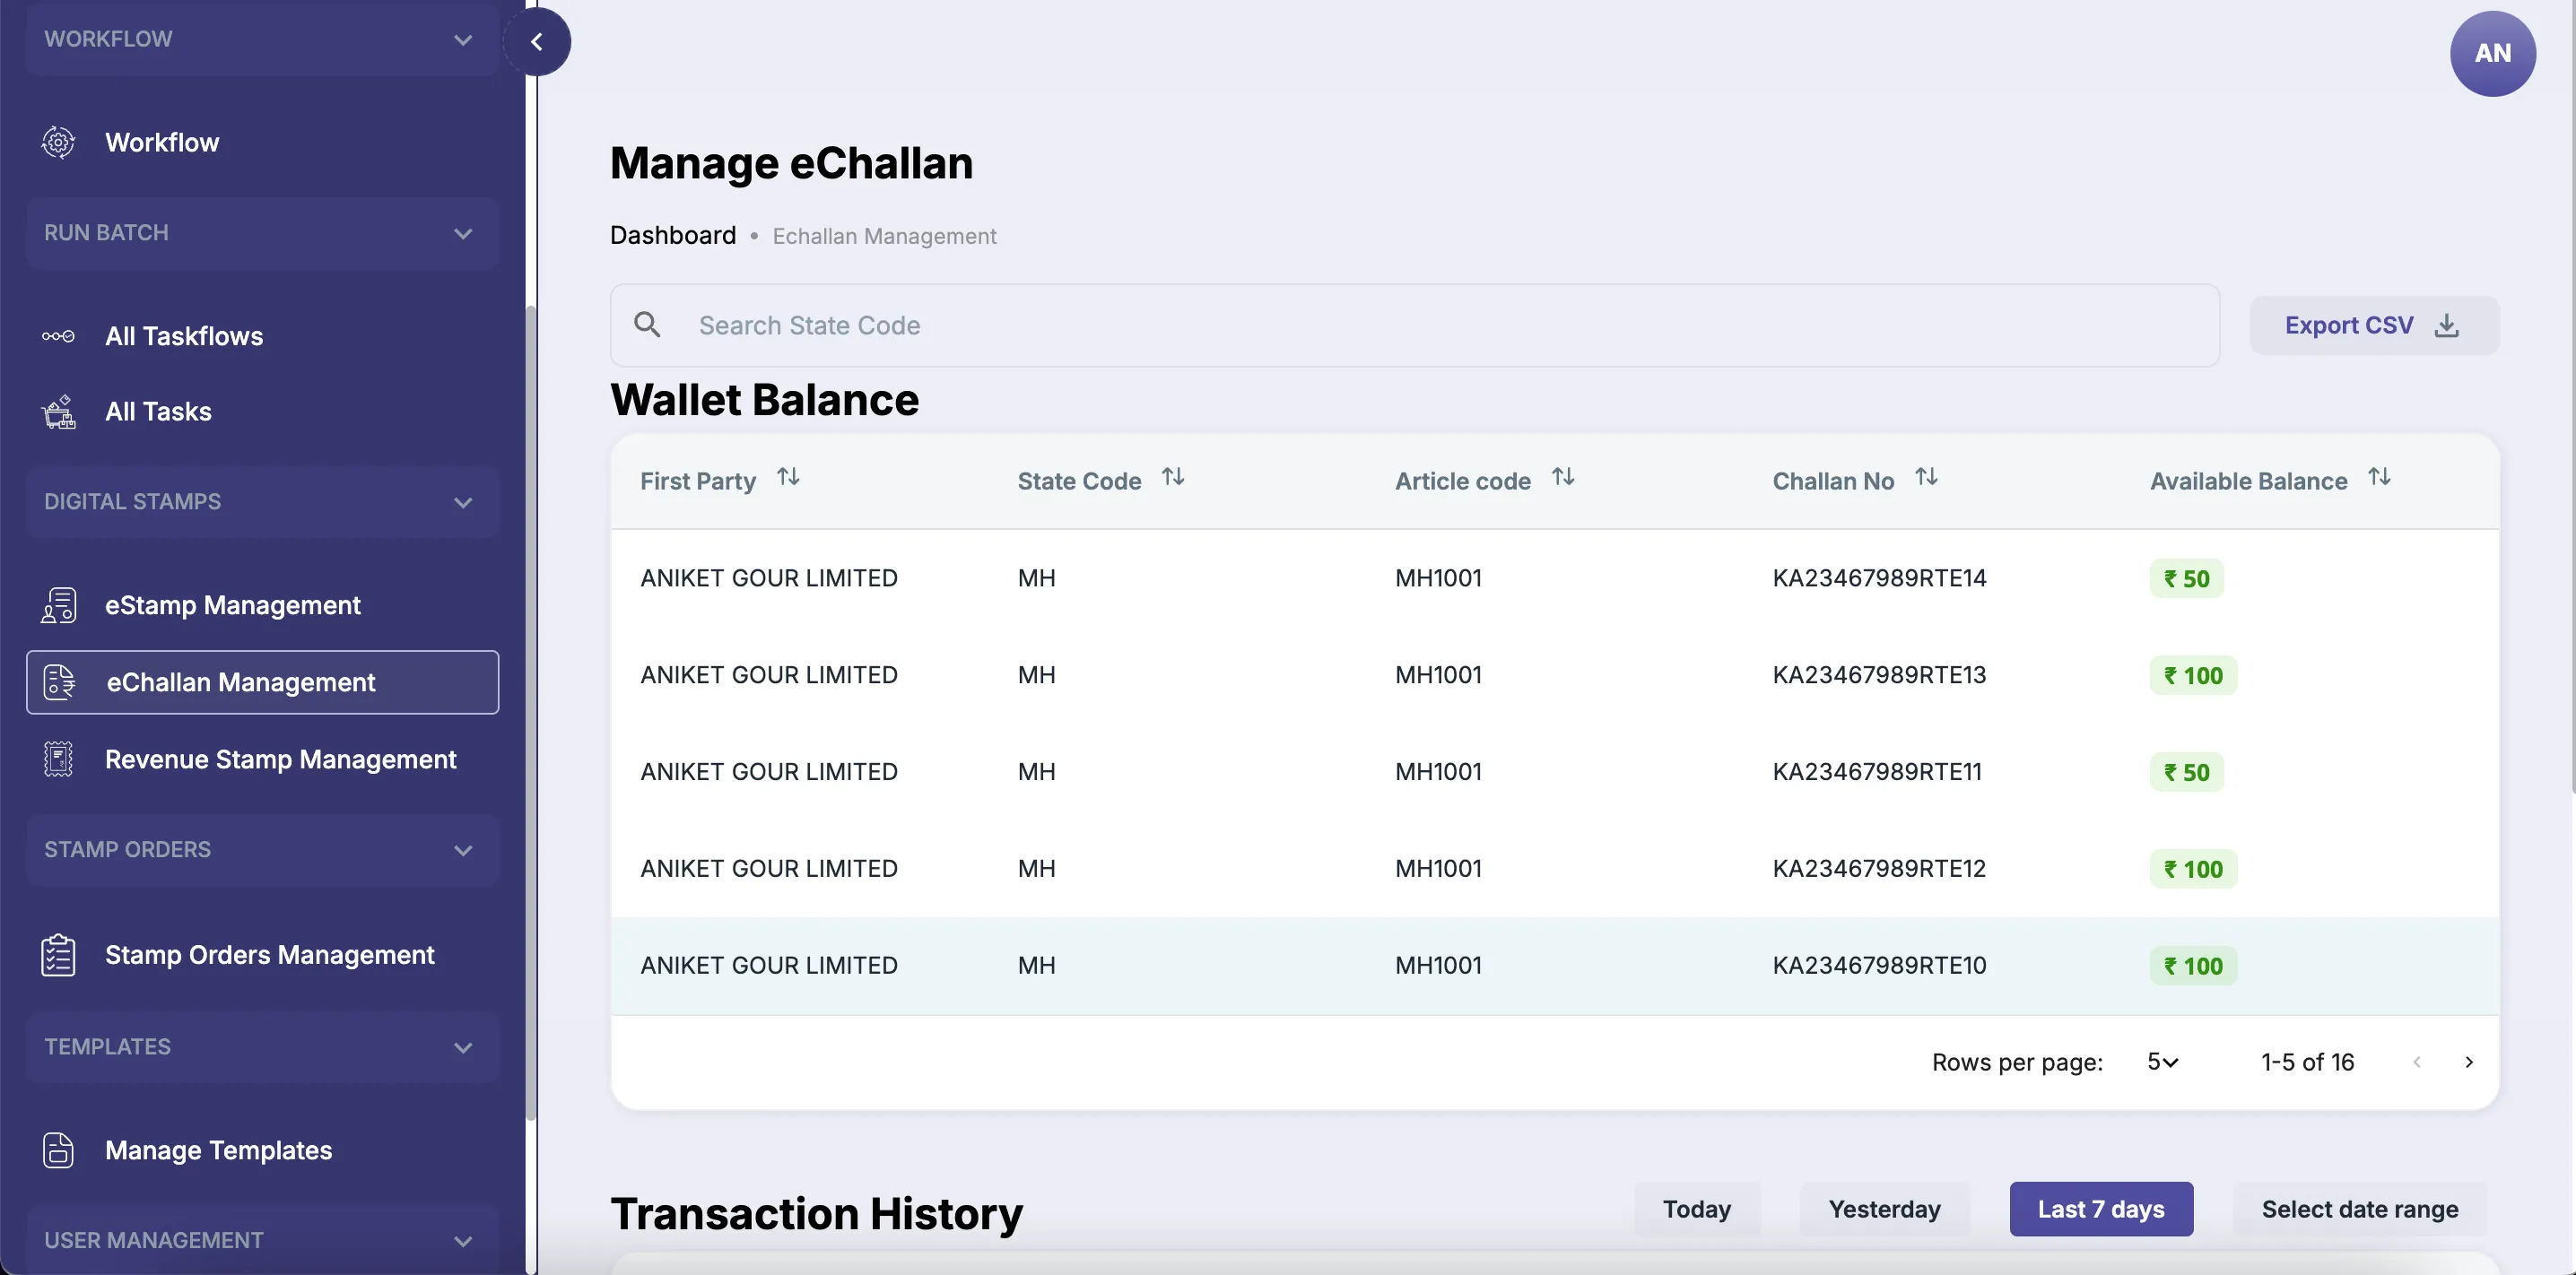Sort by Available Balance column arrows

click(x=2379, y=477)
